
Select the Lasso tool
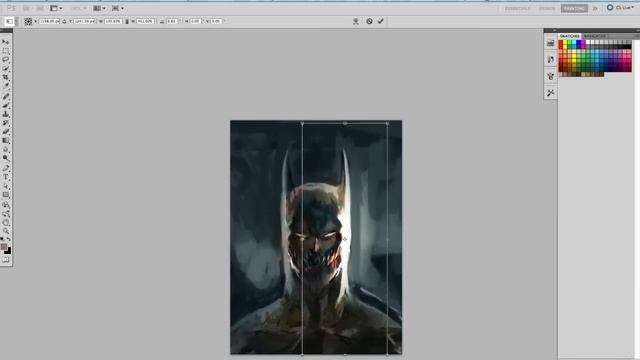coord(6,60)
